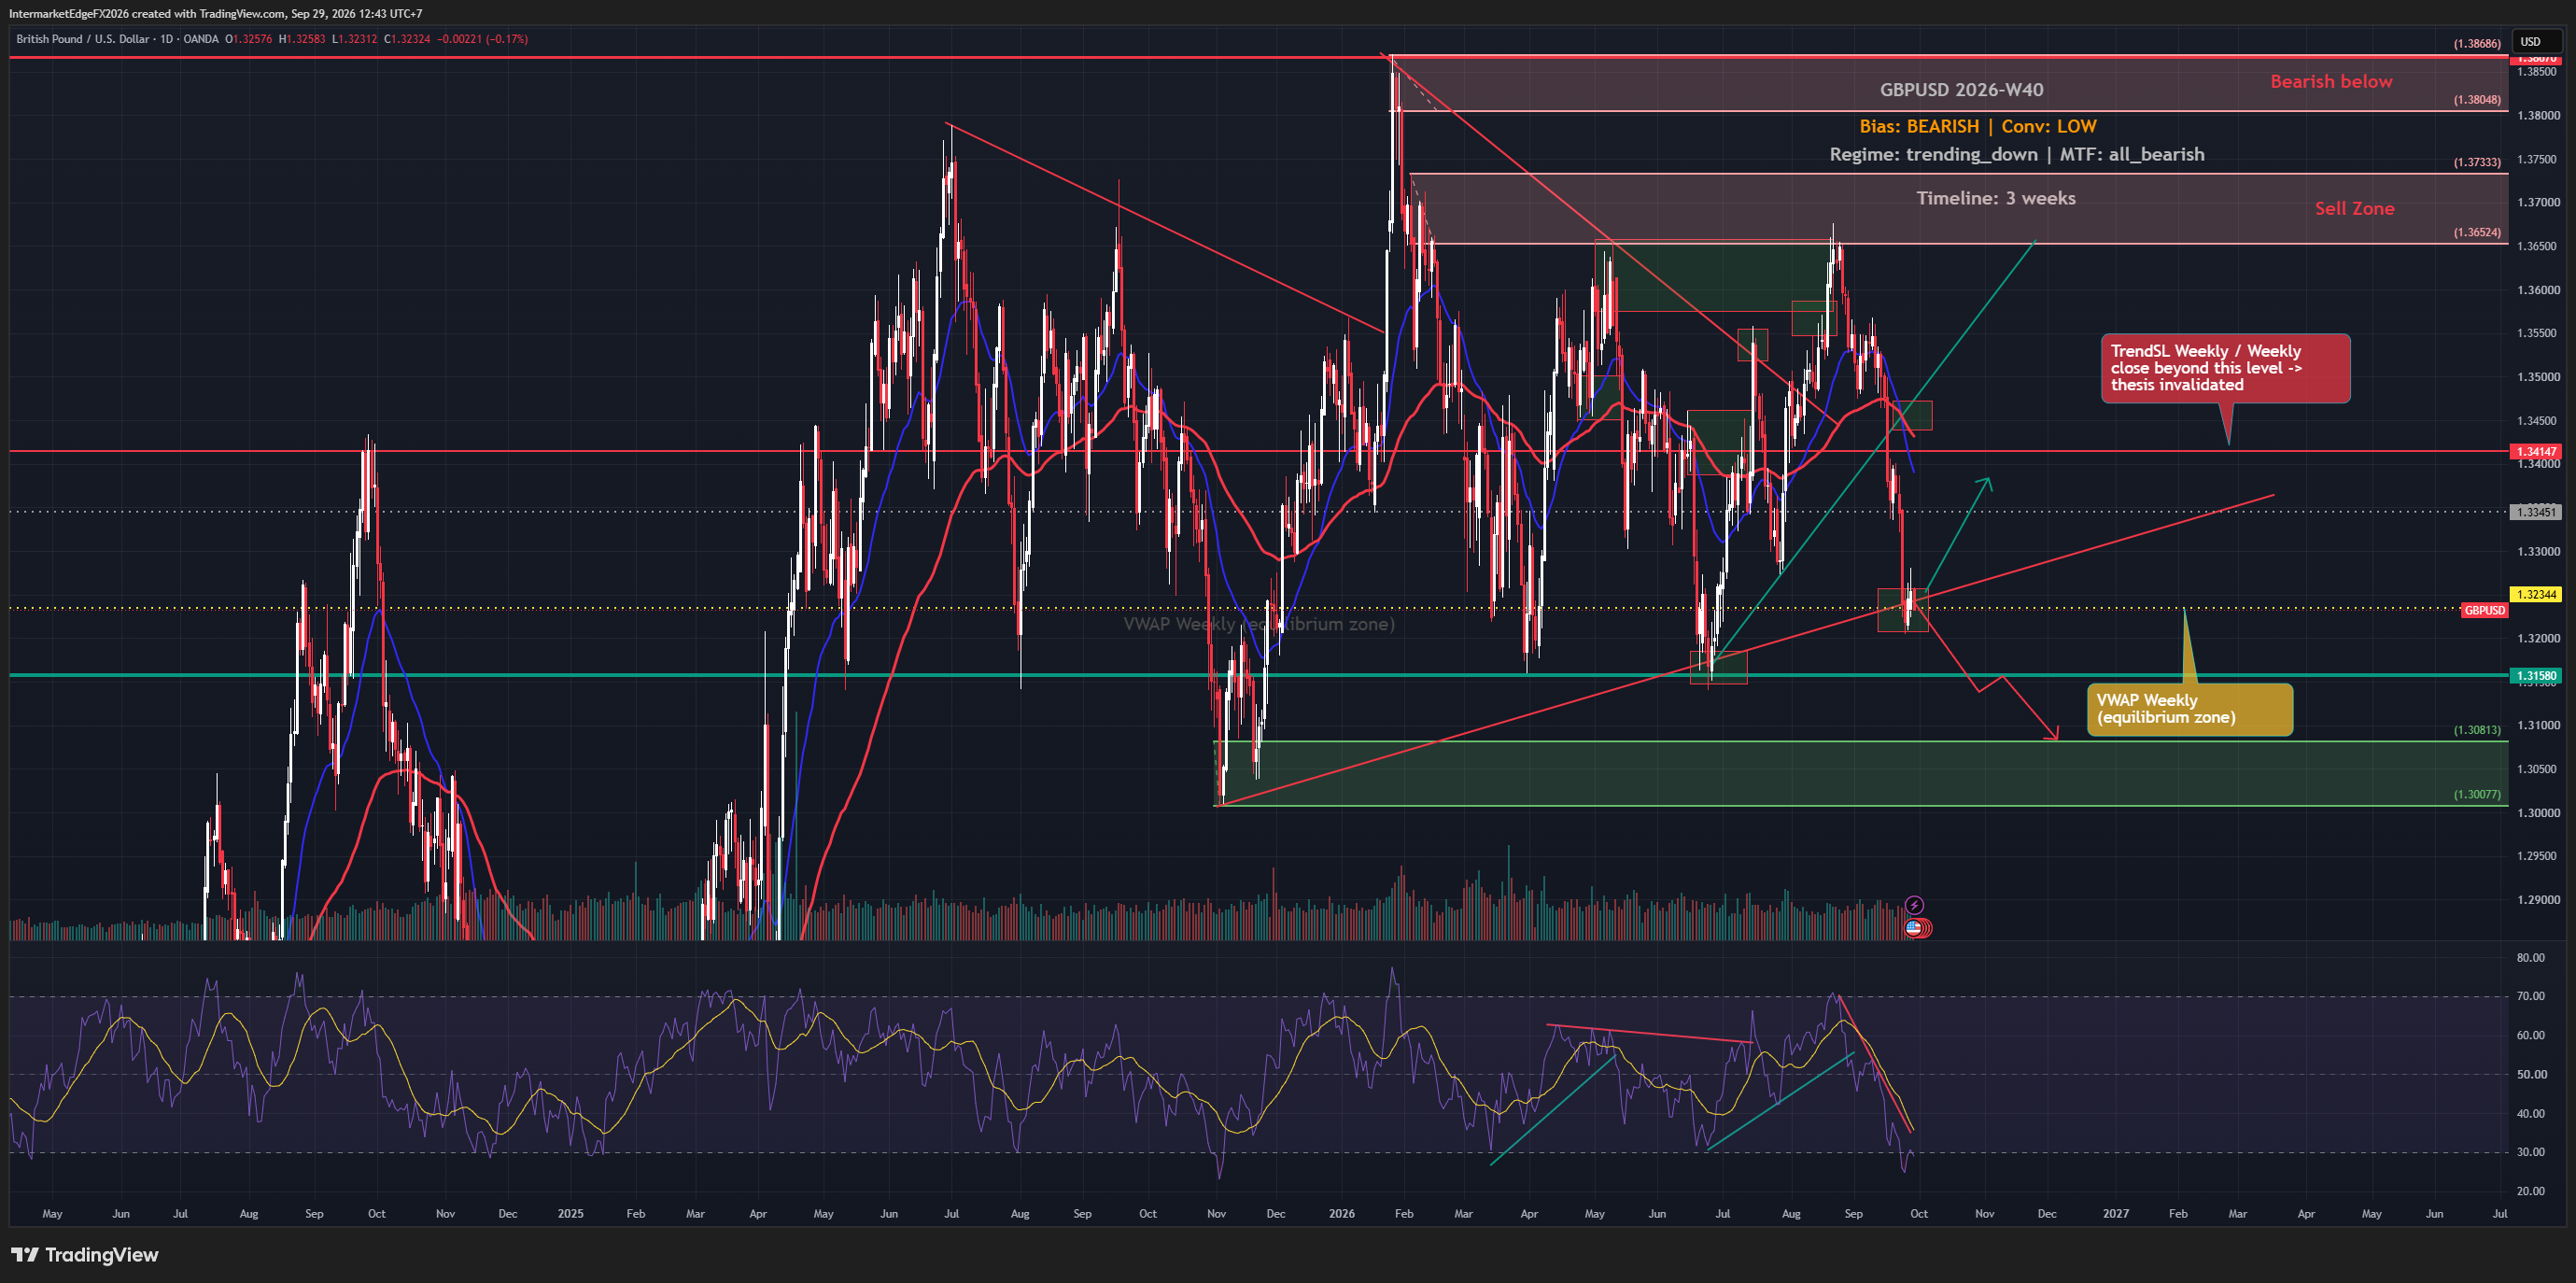The width and height of the screenshot is (2576, 1283).
Task: Open the US flag economic event marker
Action: point(1913,928)
